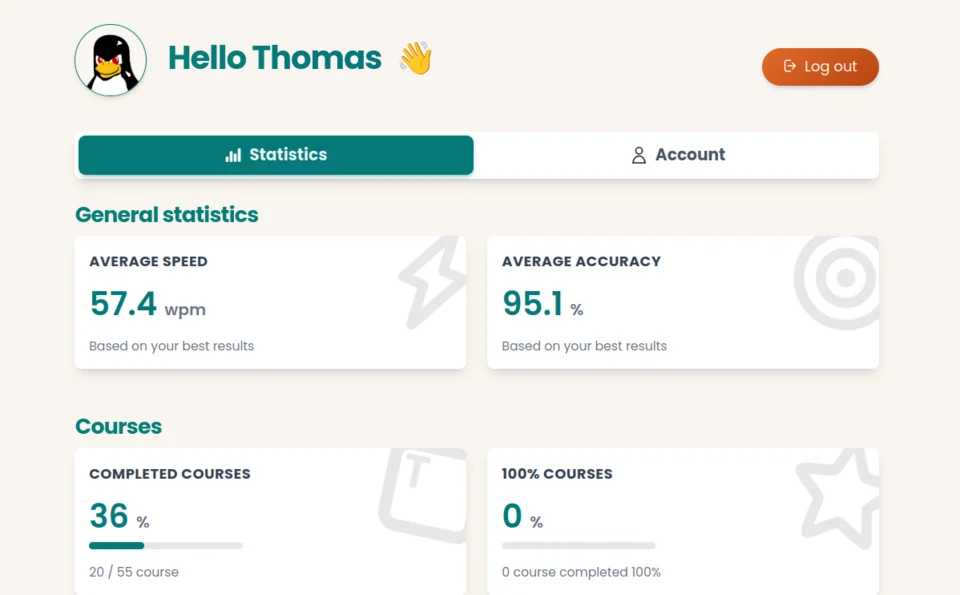Image resolution: width=960 pixels, height=595 pixels.
Task: Click the person icon in Account tab
Action: (x=639, y=155)
